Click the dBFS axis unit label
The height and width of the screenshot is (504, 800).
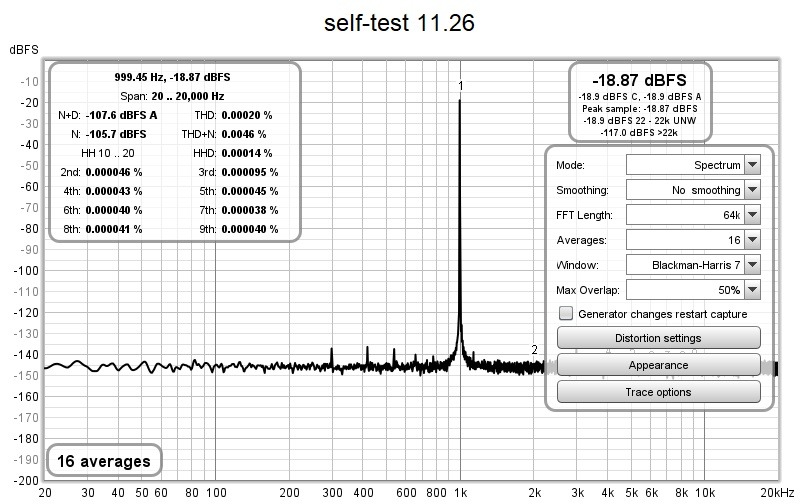click(23, 49)
